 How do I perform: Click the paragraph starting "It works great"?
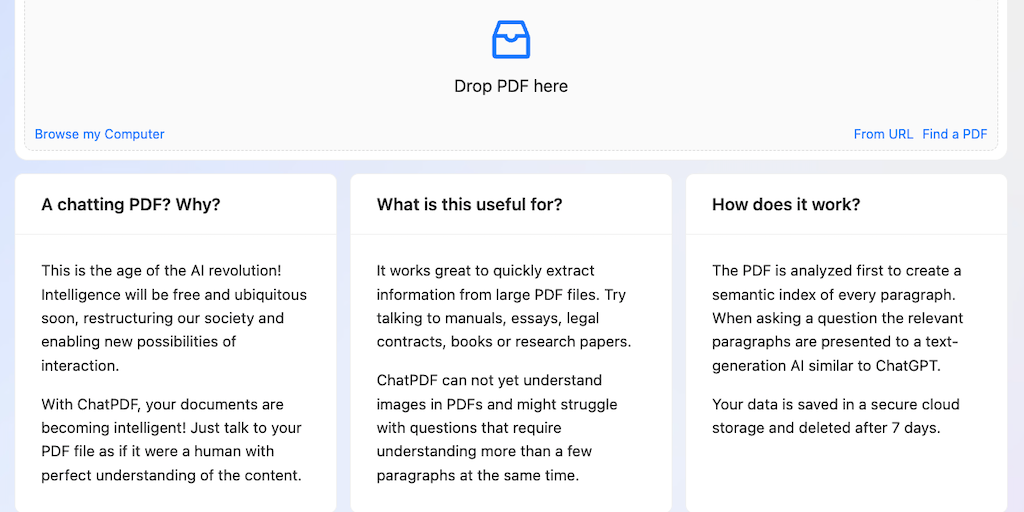pos(503,306)
